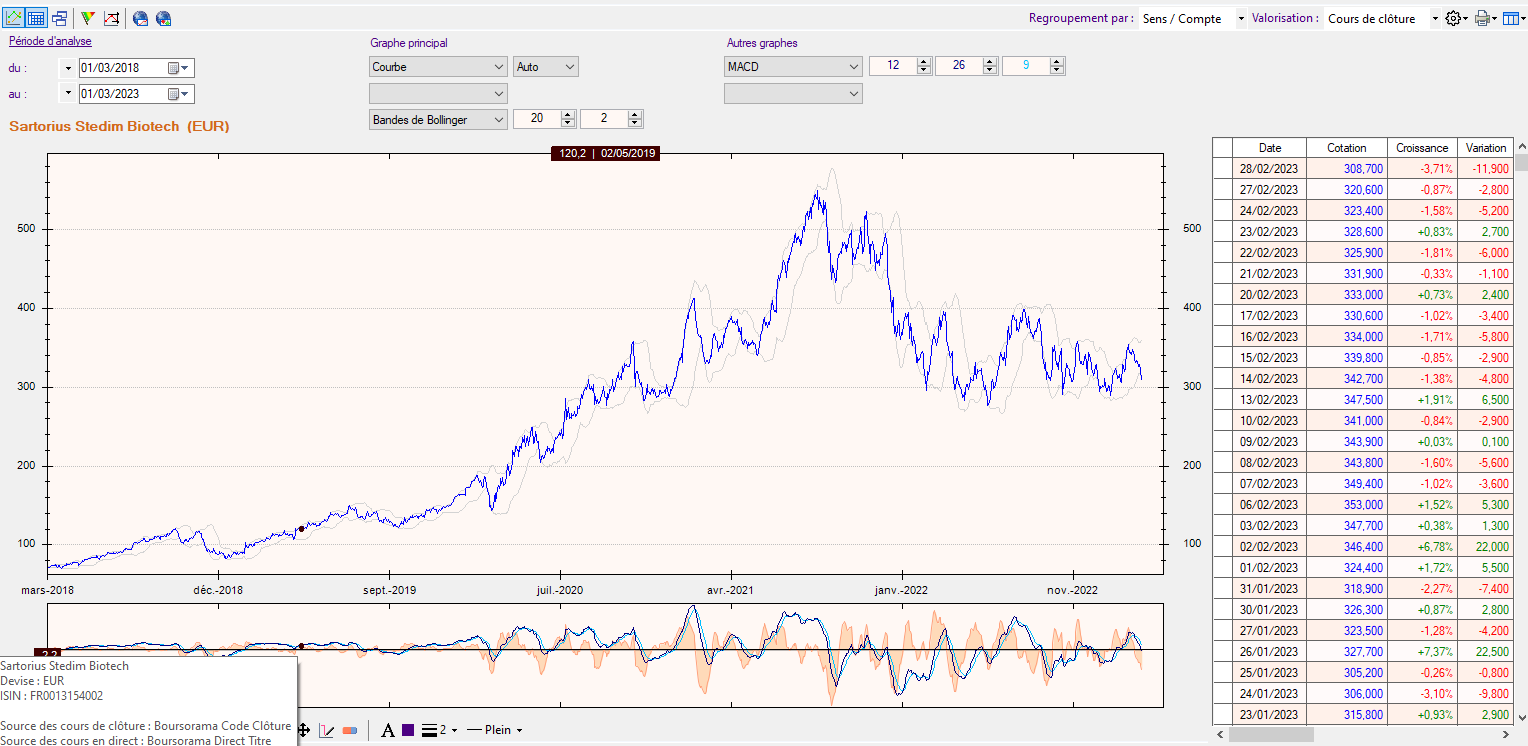Expand the MACD indicator dropdown
The image size is (1528, 746).
pos(793,67)
